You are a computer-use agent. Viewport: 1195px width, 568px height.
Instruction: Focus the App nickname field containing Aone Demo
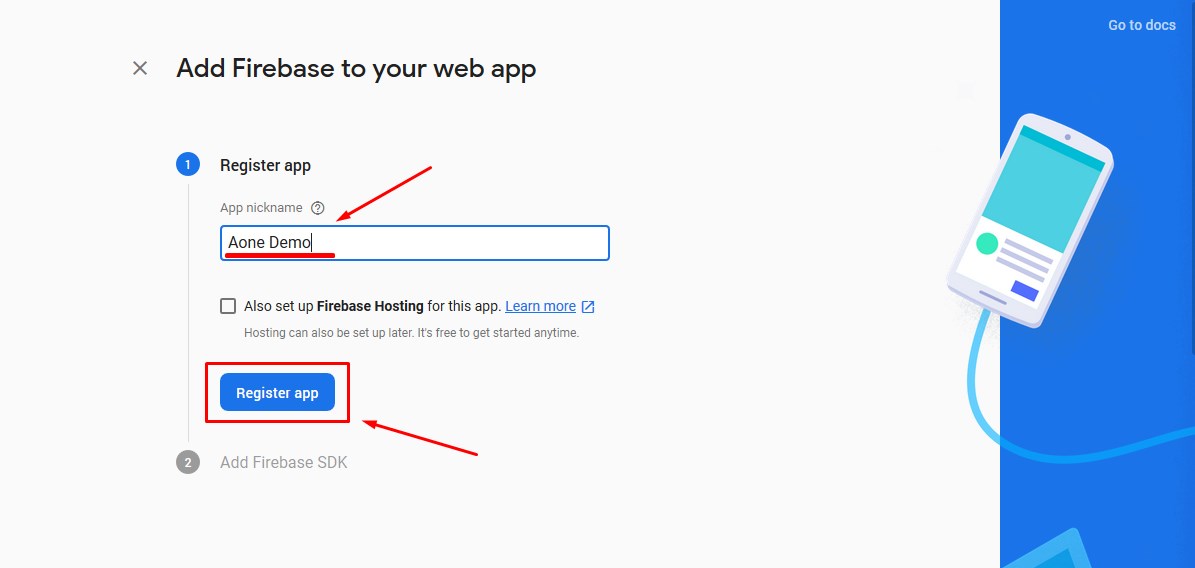415,243
